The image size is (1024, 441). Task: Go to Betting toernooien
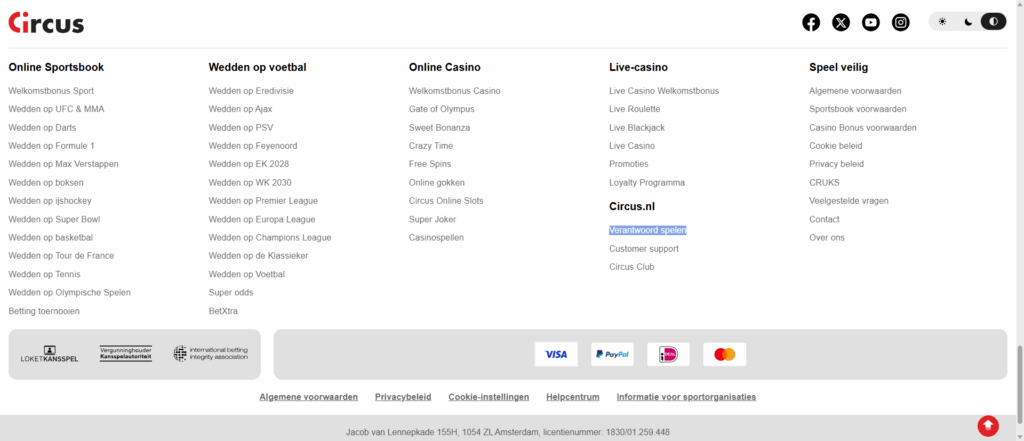pyautogui.click(x=44, y=311)
